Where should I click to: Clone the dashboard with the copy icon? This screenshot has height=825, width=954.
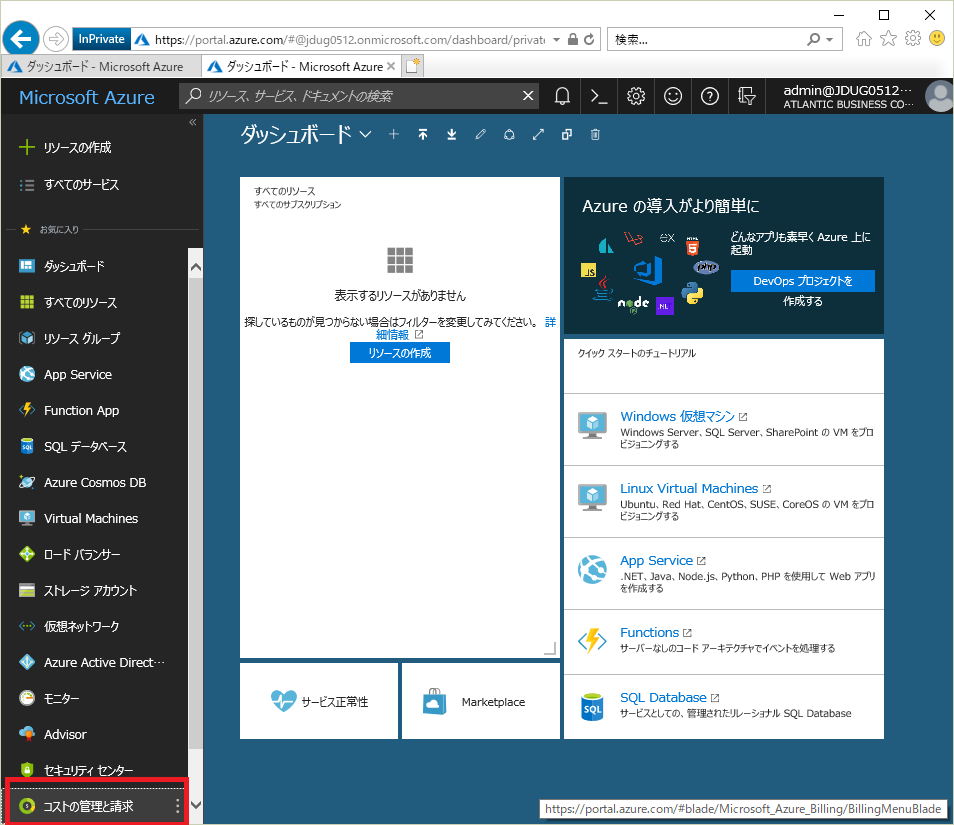(x=566, y=134)
